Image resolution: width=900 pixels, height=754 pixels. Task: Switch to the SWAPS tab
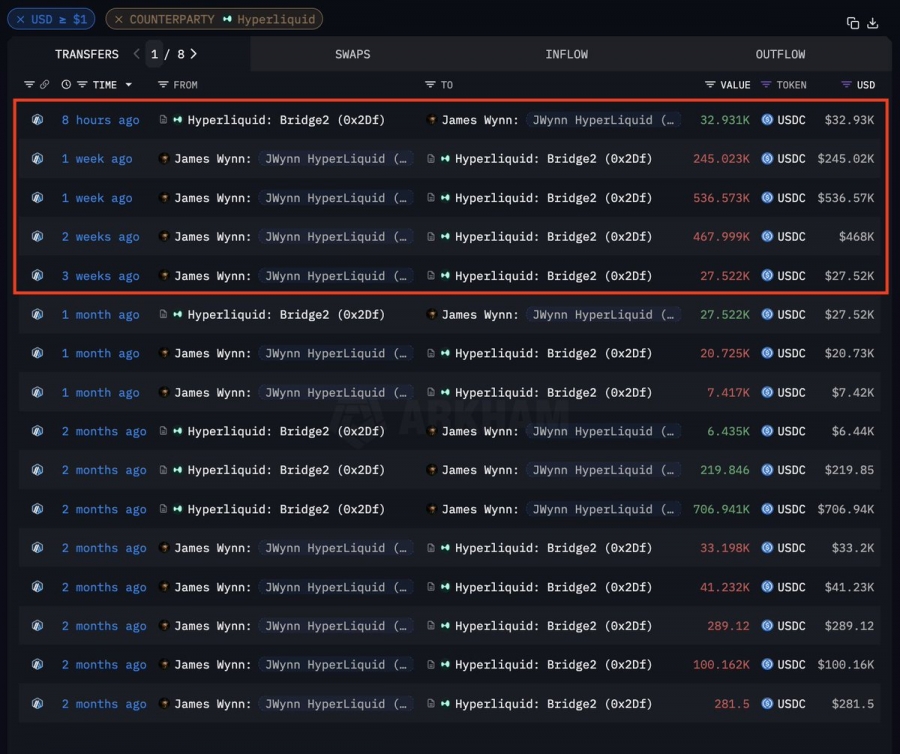tap(353, 54)
